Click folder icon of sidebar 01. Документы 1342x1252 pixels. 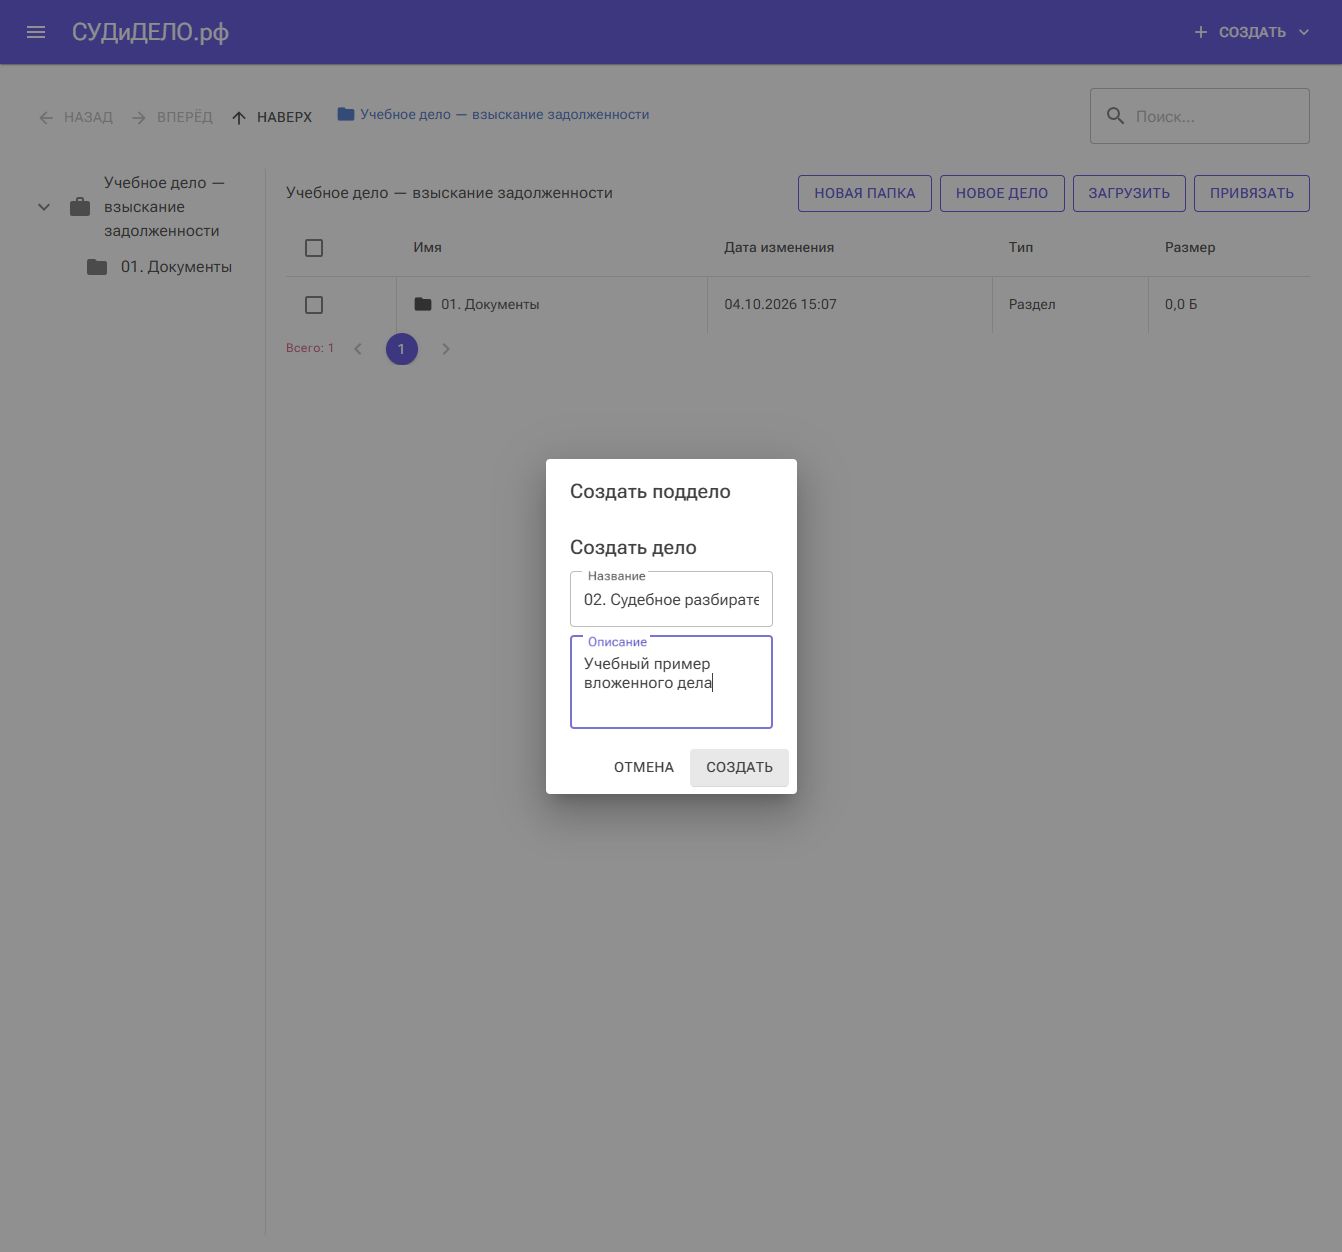tap(97, 267)
